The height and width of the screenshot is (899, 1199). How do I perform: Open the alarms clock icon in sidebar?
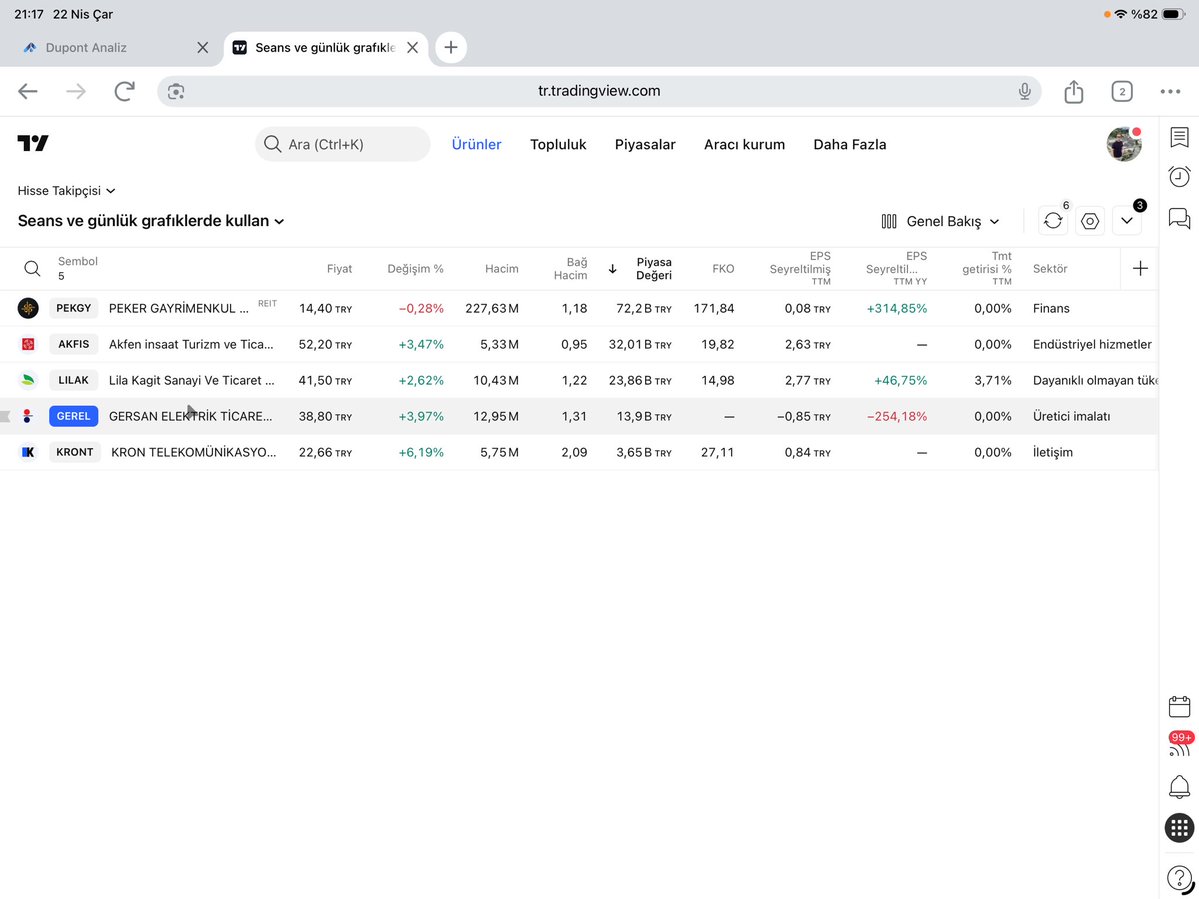click(1179, 177)
